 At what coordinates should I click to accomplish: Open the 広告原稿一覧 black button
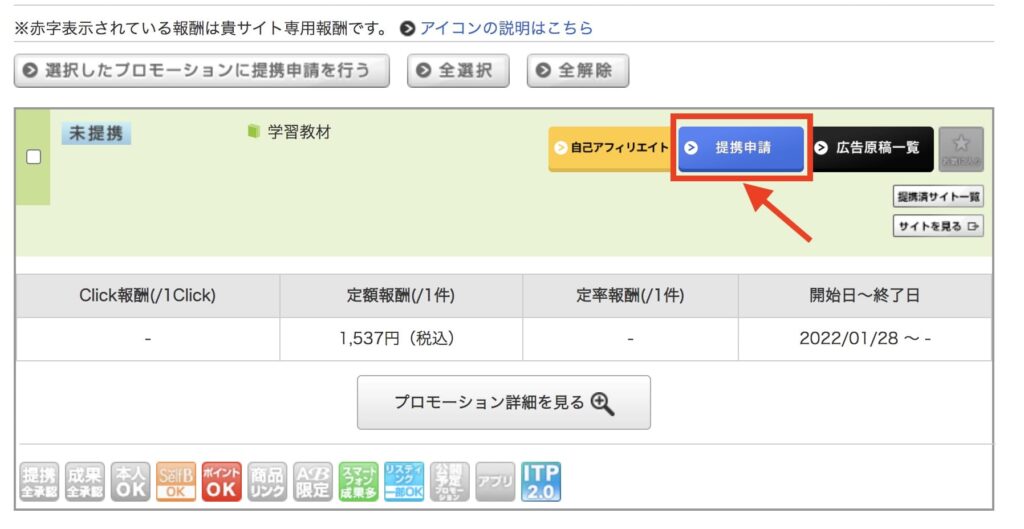pos(870,148)
